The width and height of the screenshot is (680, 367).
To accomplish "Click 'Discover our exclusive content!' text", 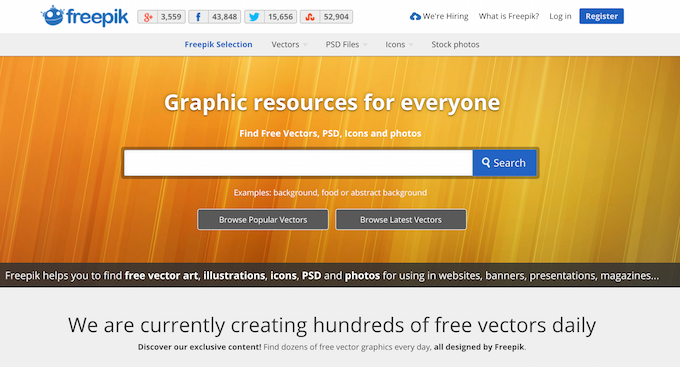I will click(199, 347).
